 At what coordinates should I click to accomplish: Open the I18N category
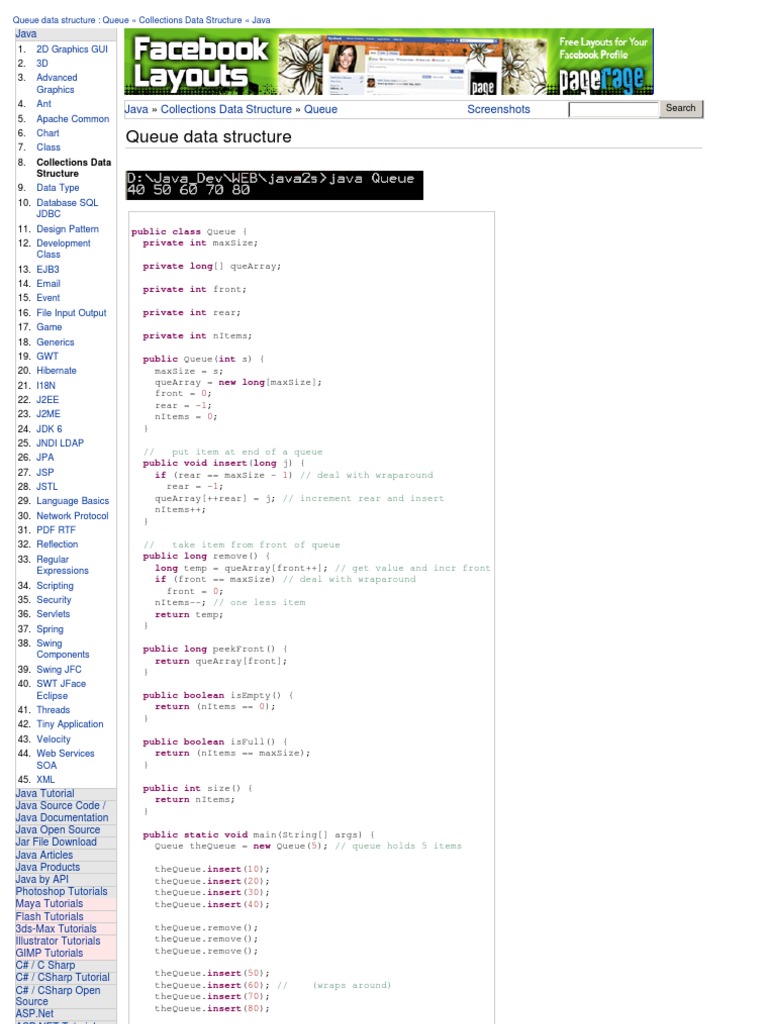(x=46, y=386)
